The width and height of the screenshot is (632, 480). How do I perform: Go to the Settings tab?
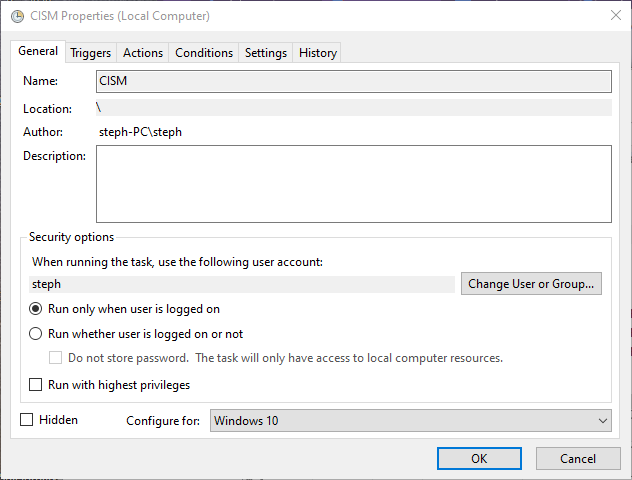click(265, 53)
